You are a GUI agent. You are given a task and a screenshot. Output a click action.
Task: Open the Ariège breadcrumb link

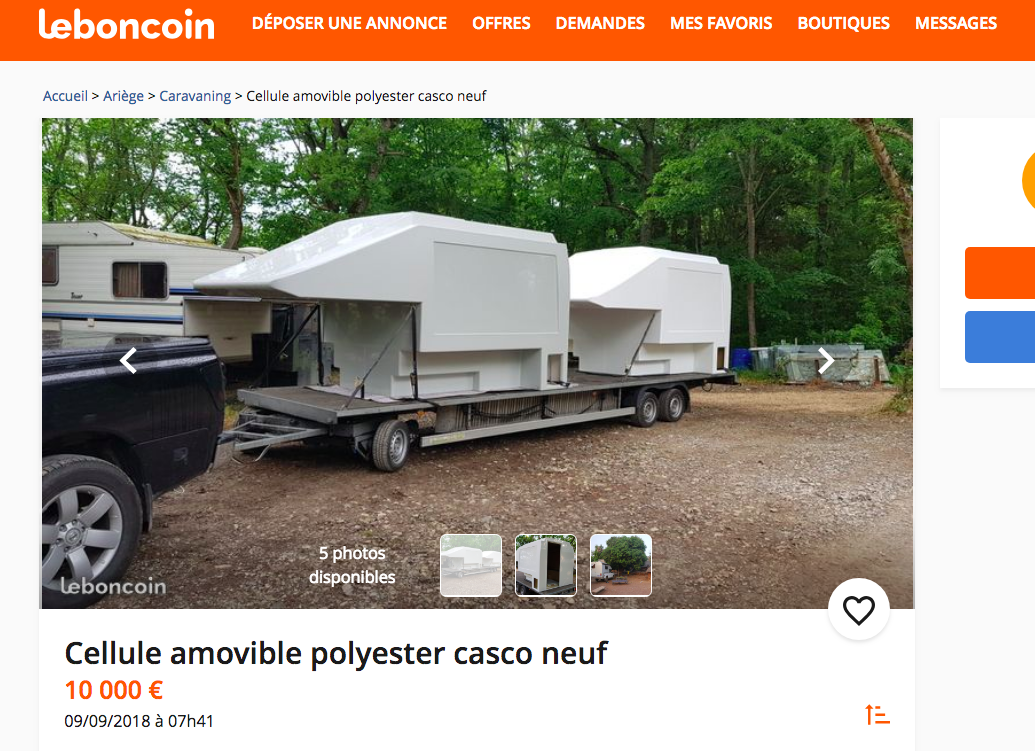123,96
